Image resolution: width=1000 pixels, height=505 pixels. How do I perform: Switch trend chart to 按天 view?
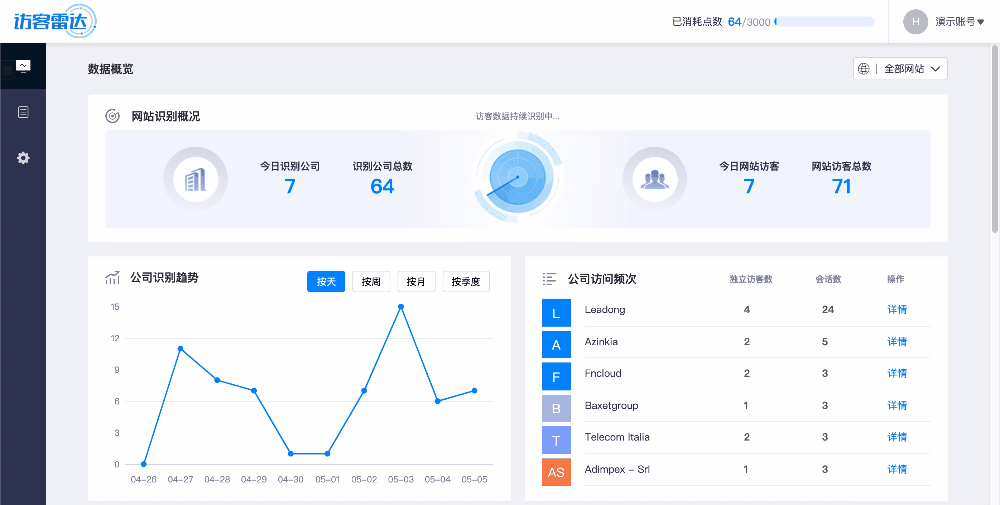pos(326,282)
